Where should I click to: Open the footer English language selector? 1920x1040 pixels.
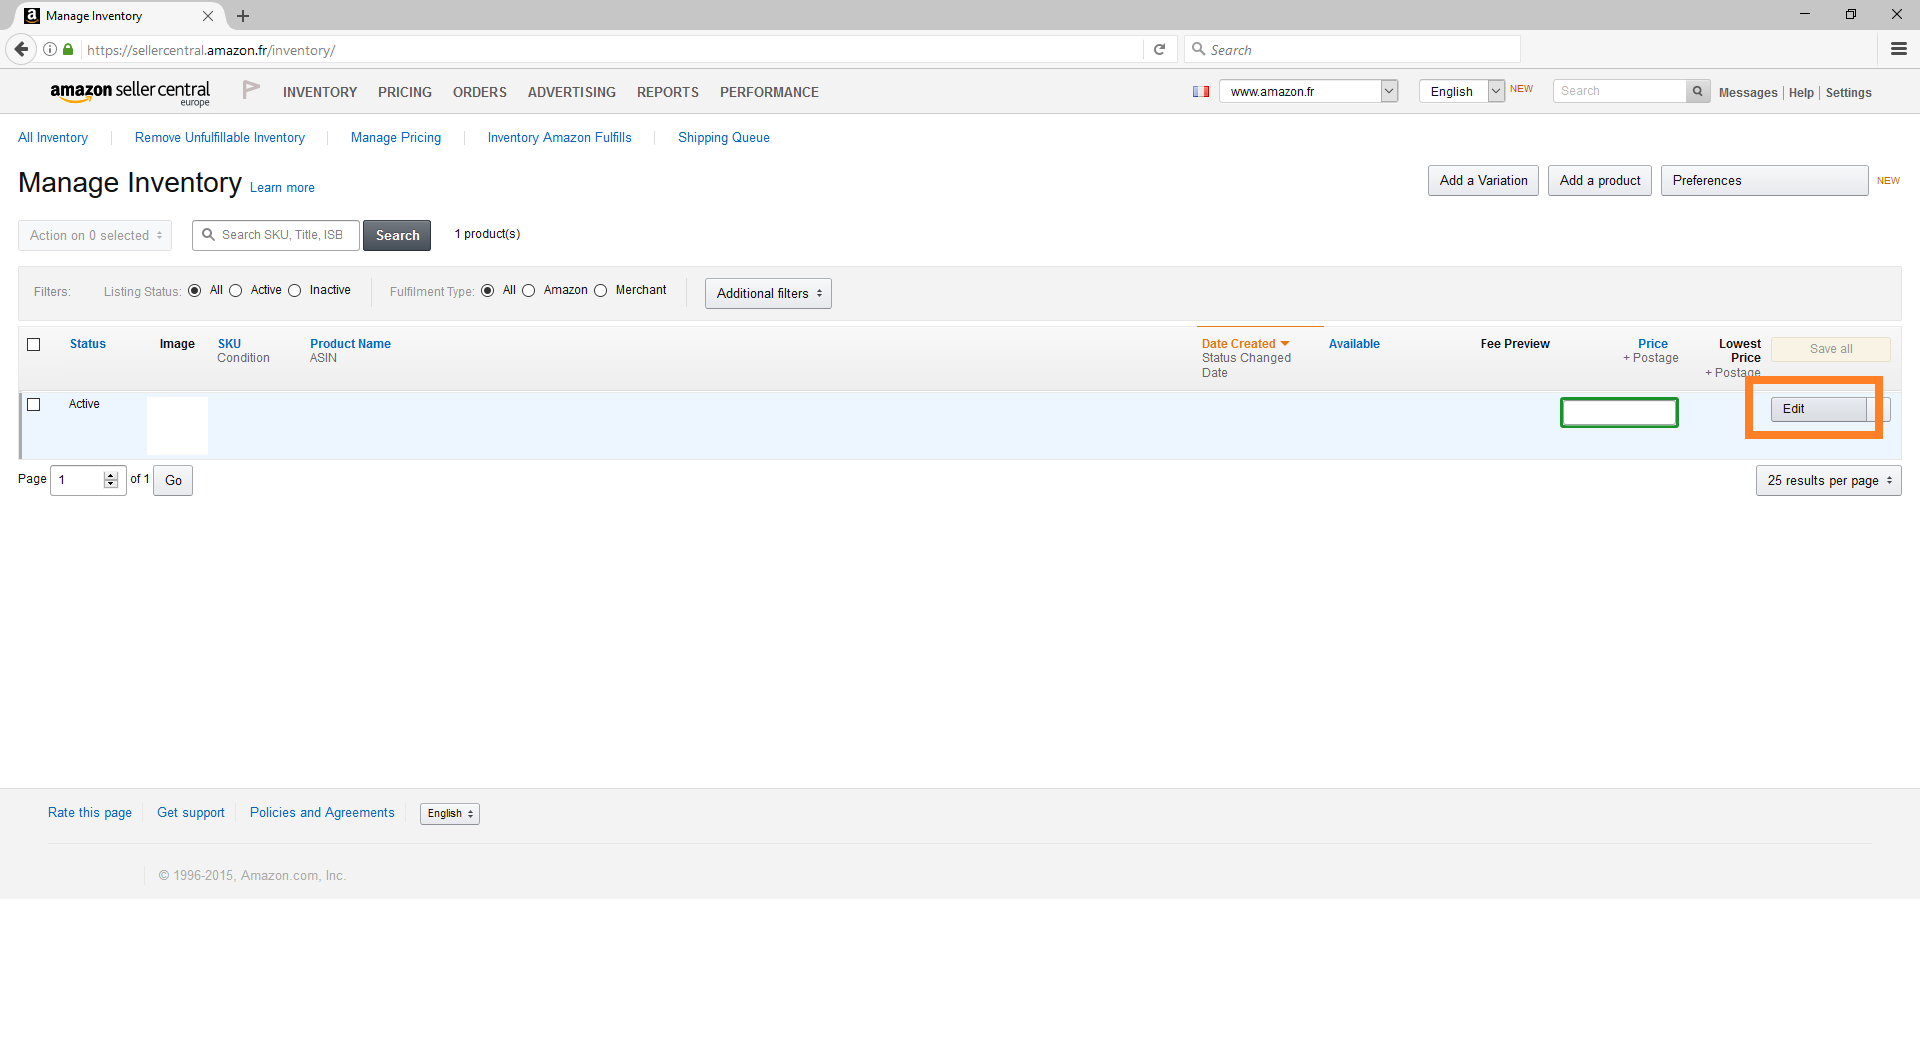pos(450,814)
